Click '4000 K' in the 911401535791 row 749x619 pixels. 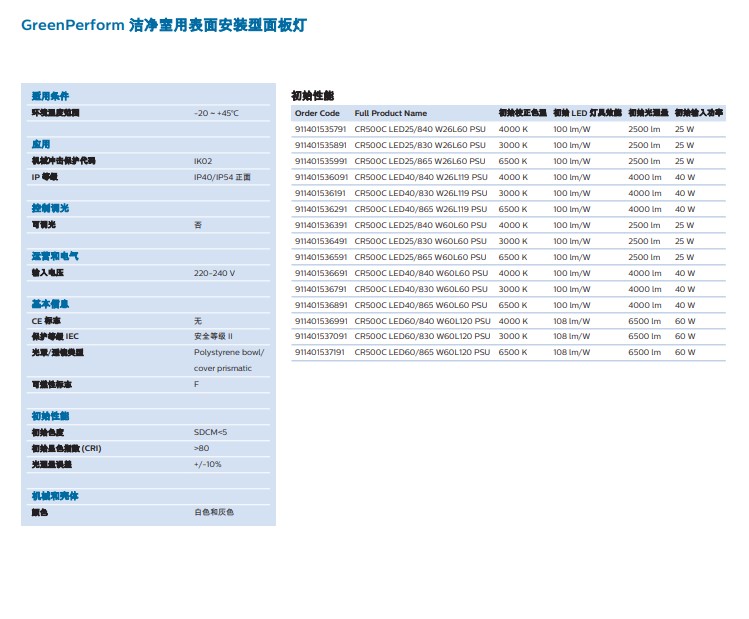(x=513, y=129)
